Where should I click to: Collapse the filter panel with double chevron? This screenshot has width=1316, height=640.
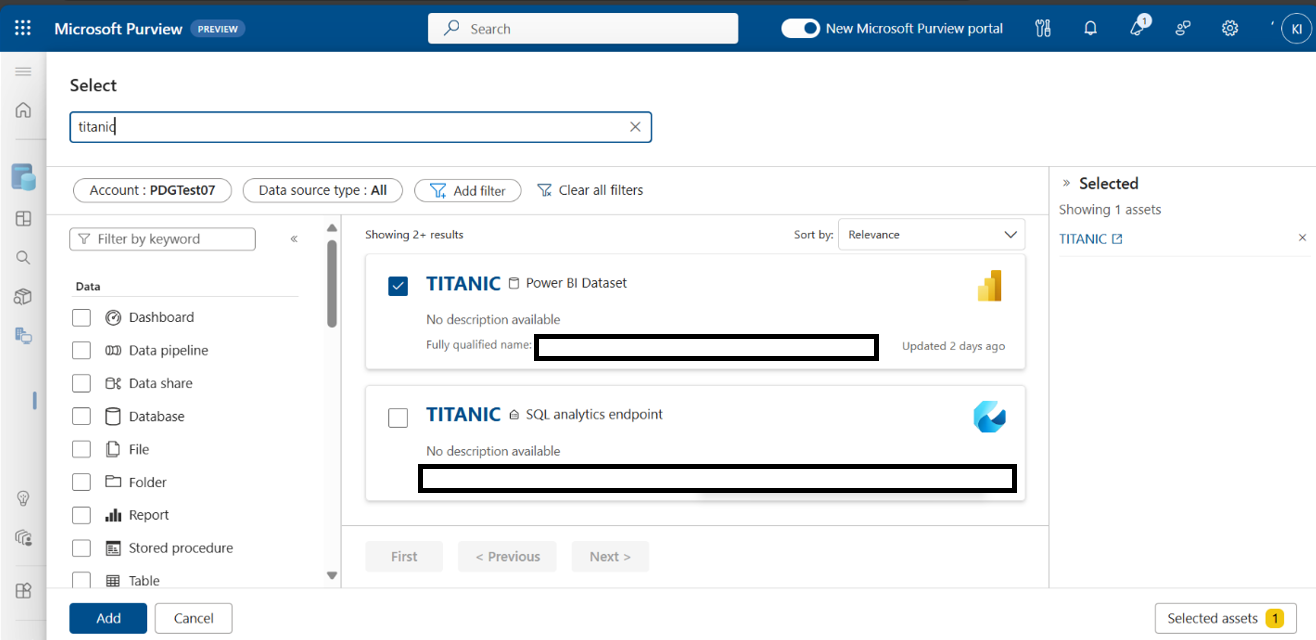pyautogui.click(x=294, y=239)
